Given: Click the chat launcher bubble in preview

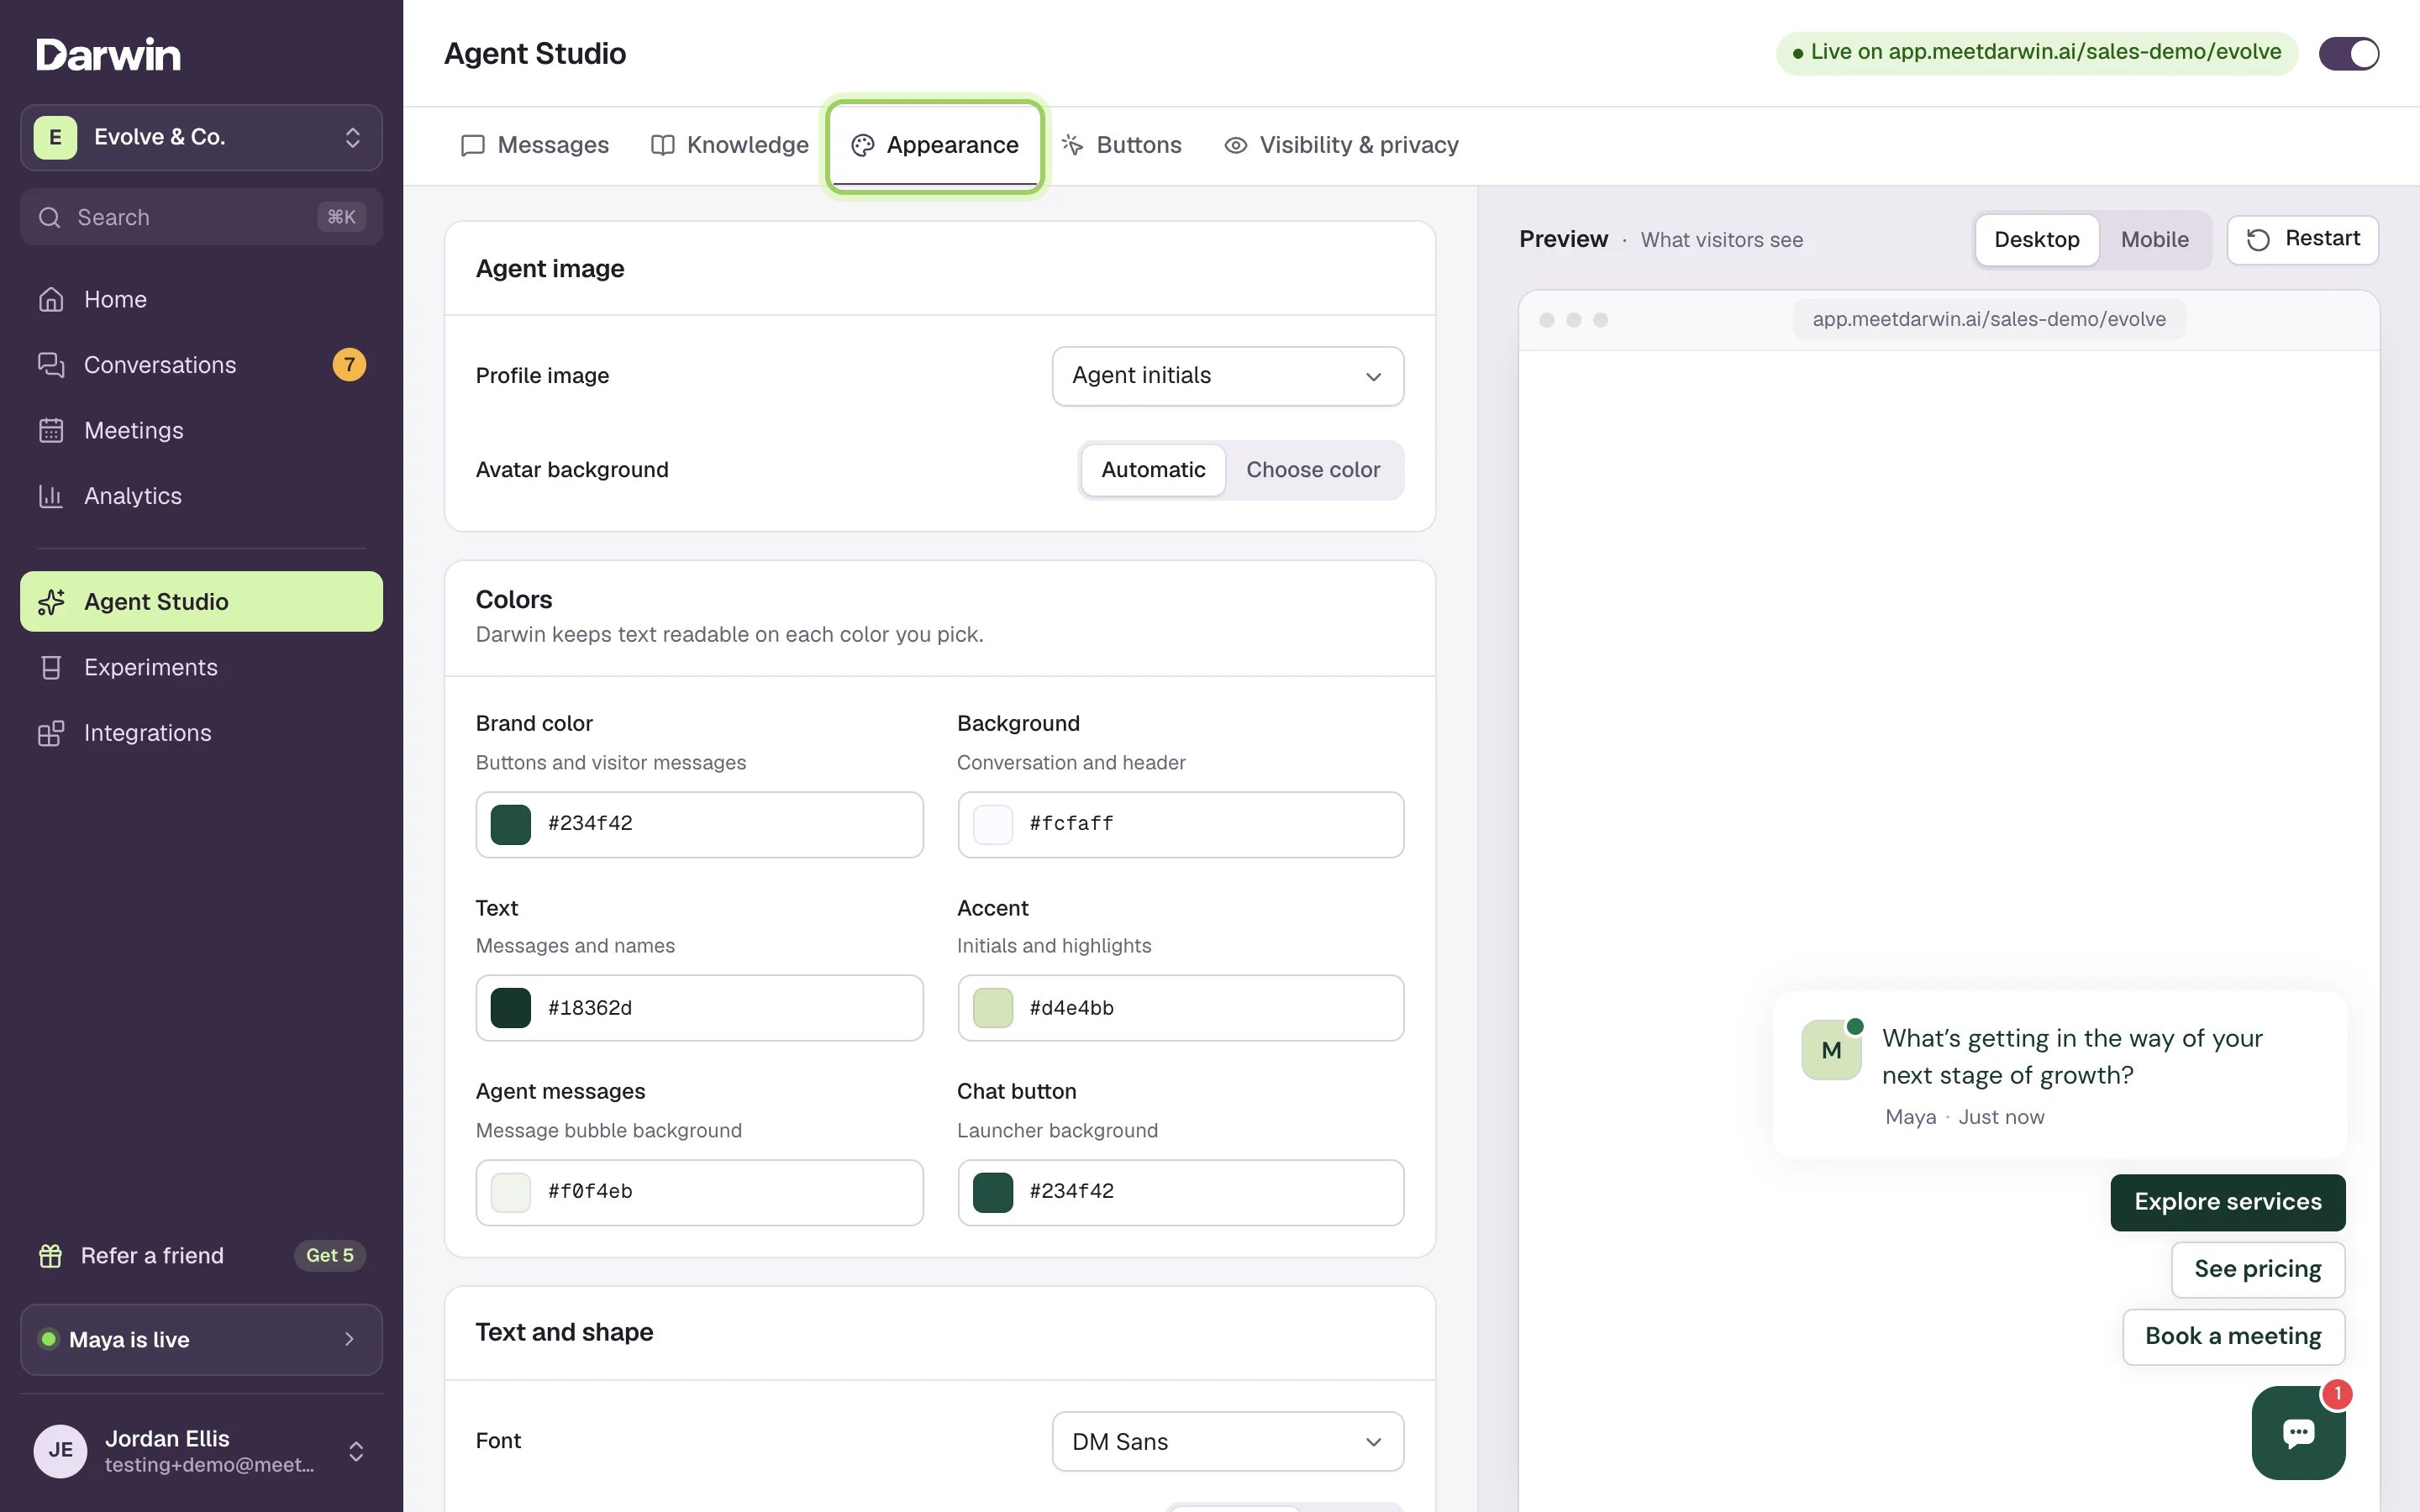Looking at the screenshot, I should [2298, 1432].
